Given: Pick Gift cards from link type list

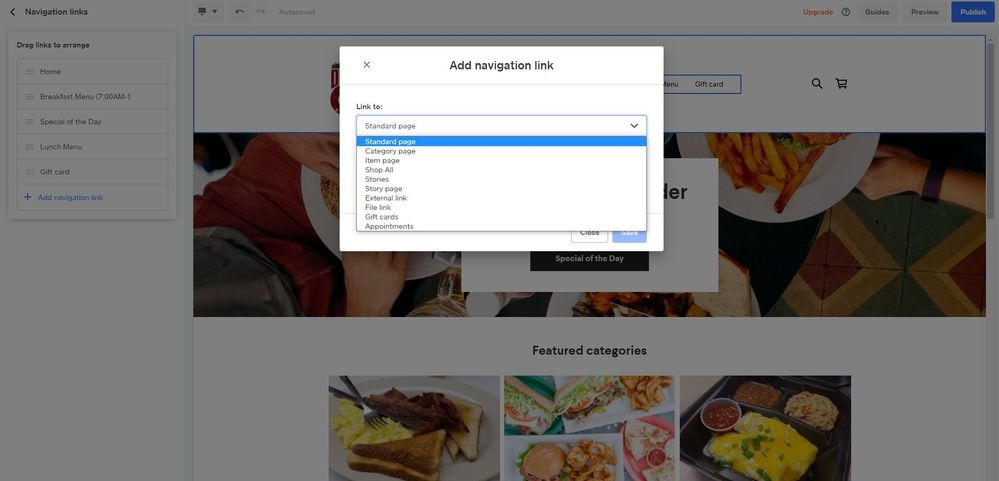Looking at the screenshot, I should pyautogui.click(x=381, y=217).
